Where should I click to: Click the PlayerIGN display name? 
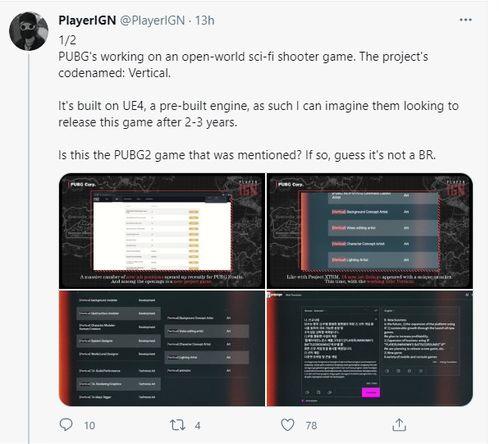[x=87, y=21]
